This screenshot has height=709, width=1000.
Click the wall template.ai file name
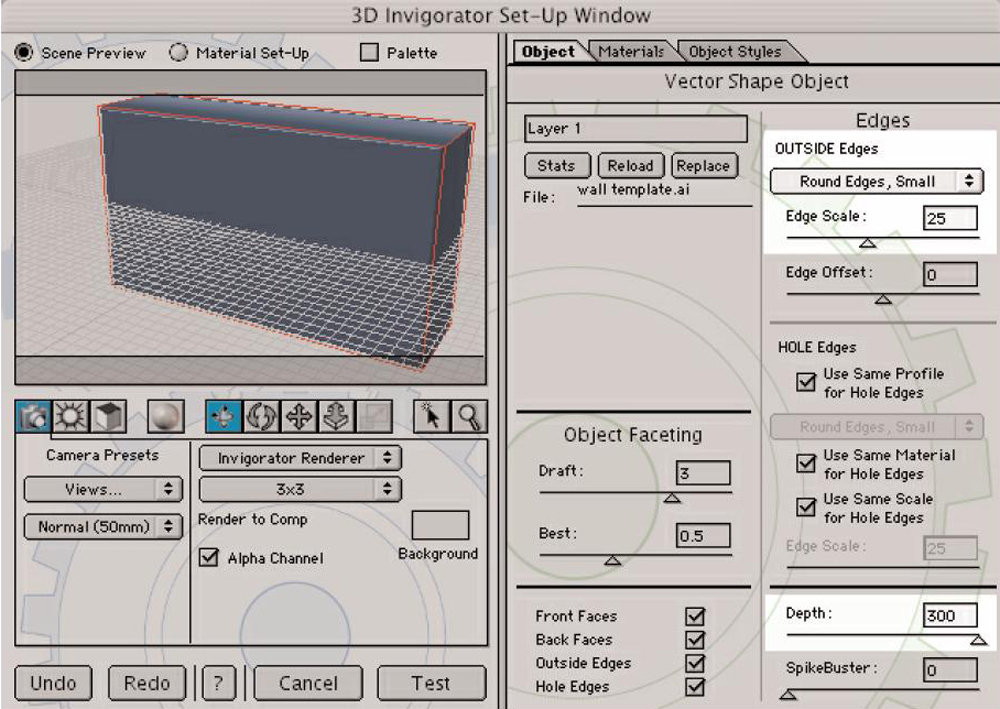[x=633, y=189]
